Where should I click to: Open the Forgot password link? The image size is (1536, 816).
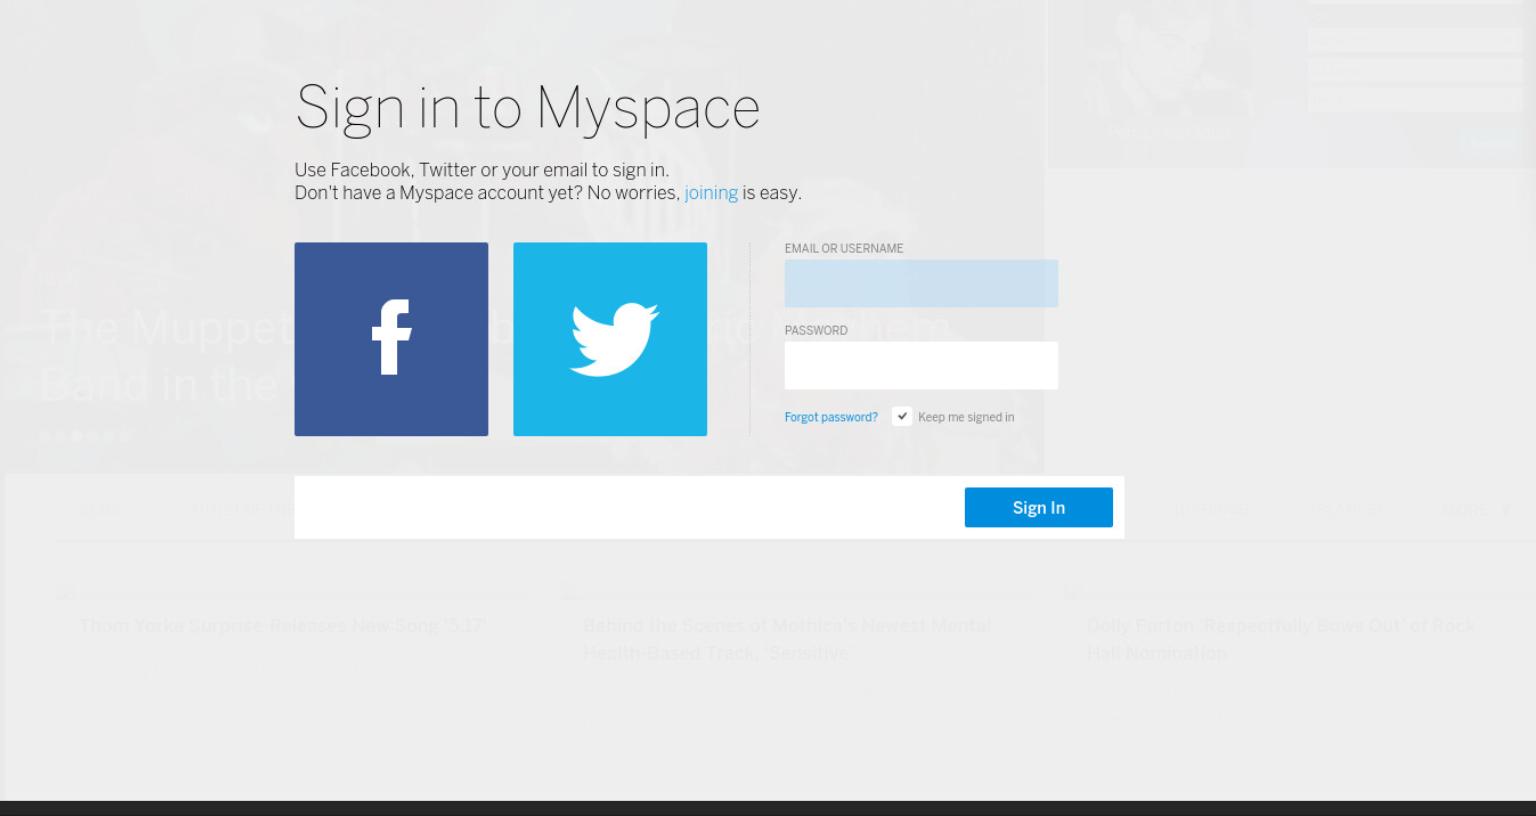(831, 417)
